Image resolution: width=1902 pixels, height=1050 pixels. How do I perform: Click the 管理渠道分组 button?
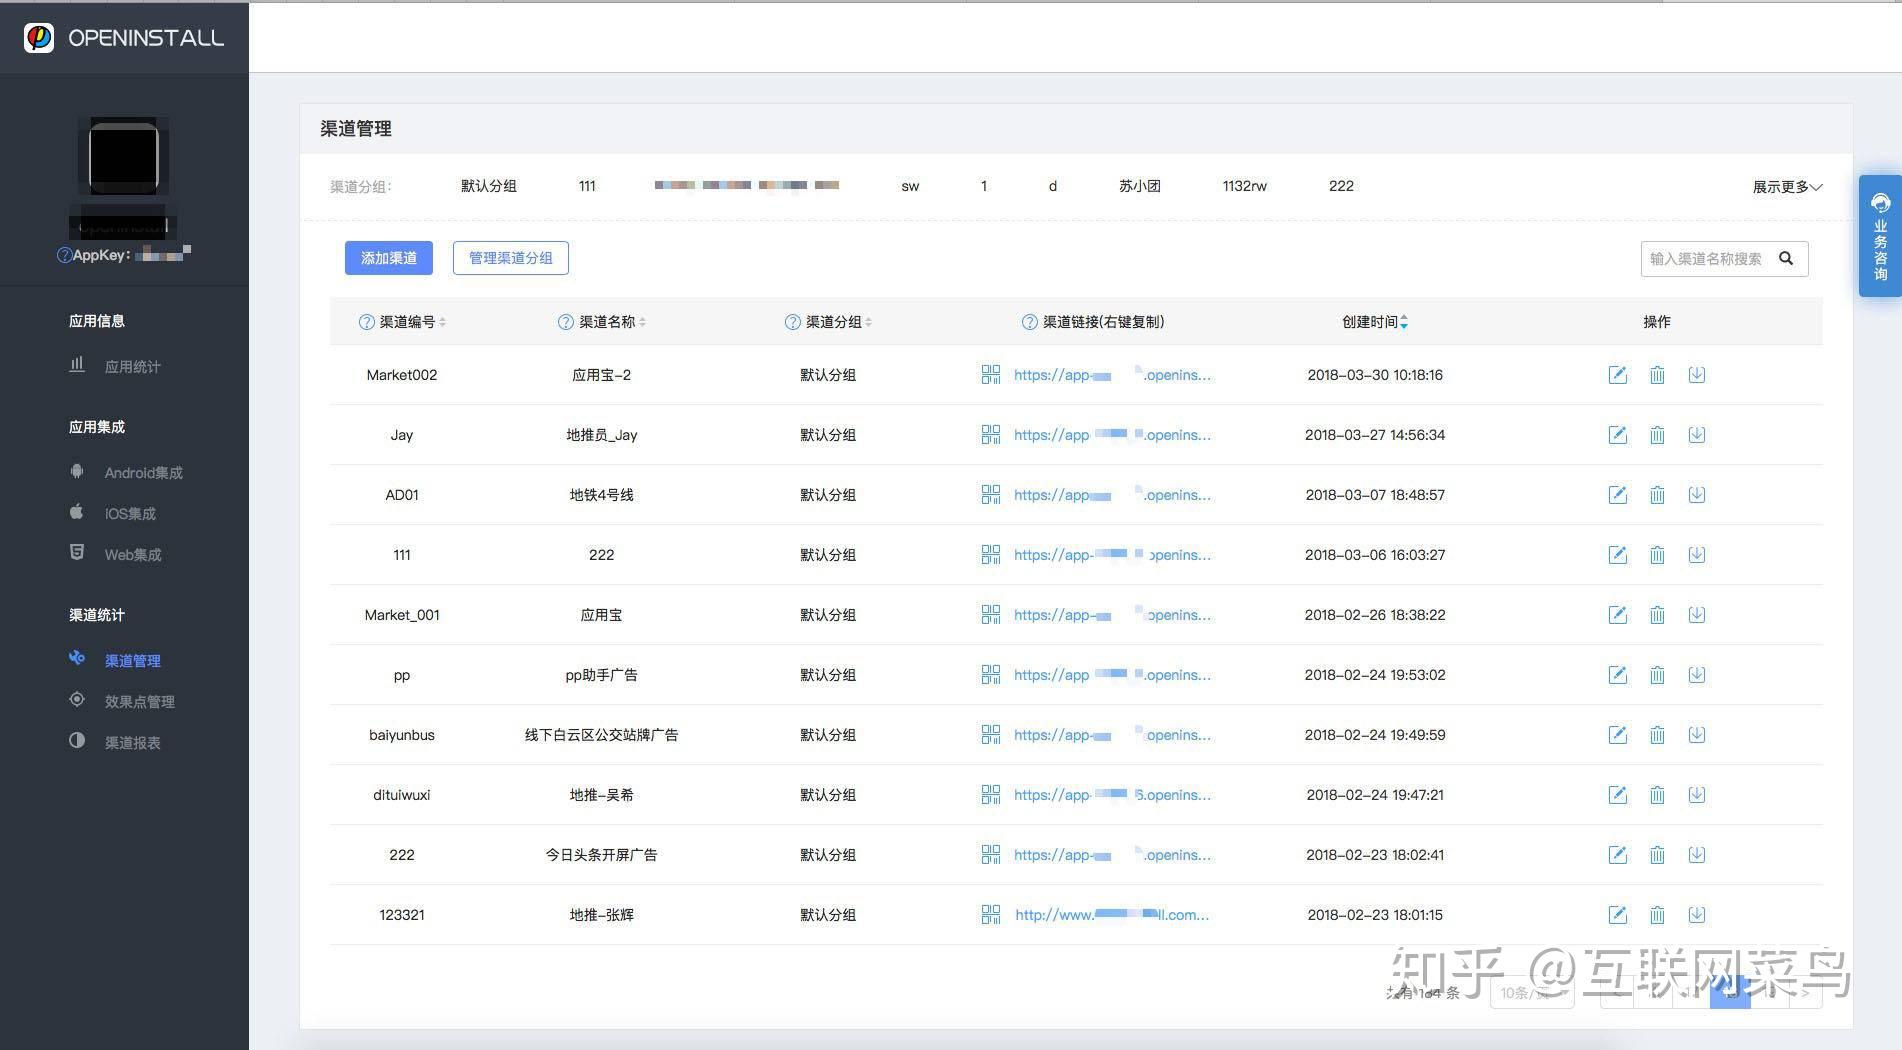click(510, 258)
